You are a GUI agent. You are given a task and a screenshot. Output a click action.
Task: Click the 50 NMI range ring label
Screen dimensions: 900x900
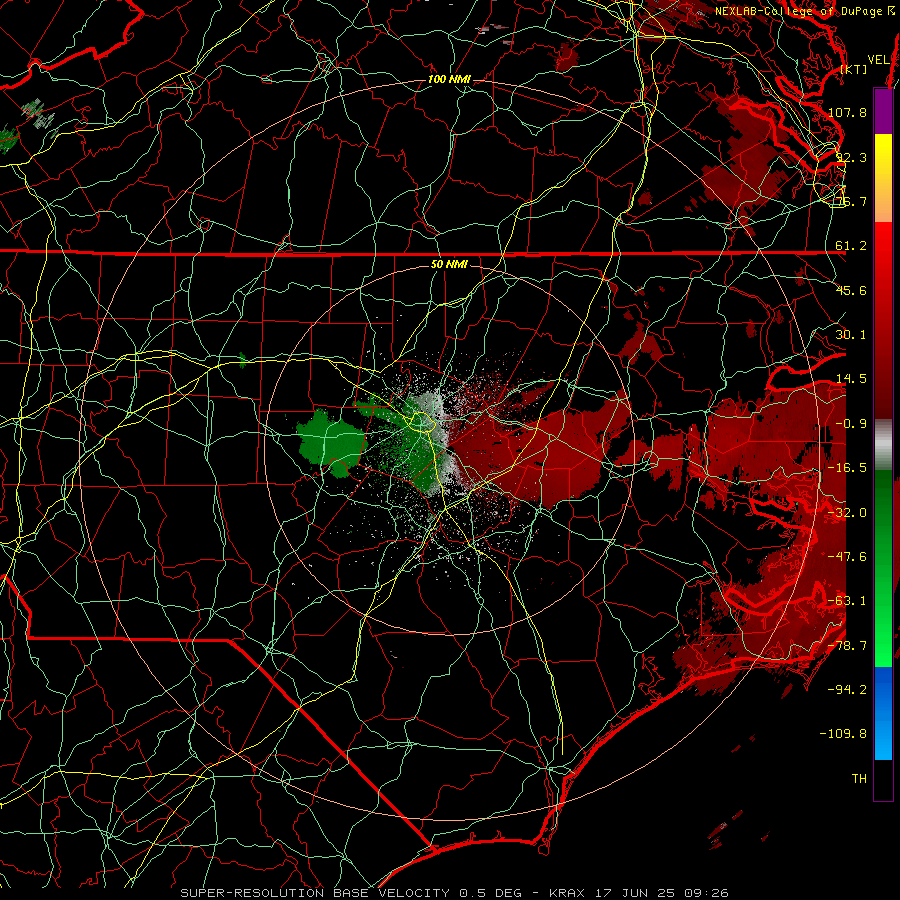click(x=449, y=265)
